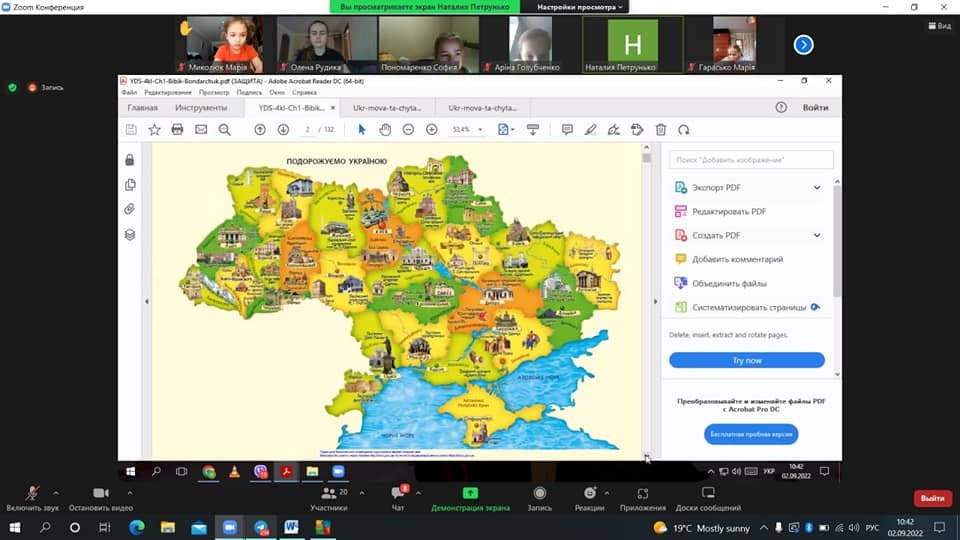Click the scrolling mode icon
Image resolution: width=960 pixels, height=540 pixels.
[x=533, y=130]
